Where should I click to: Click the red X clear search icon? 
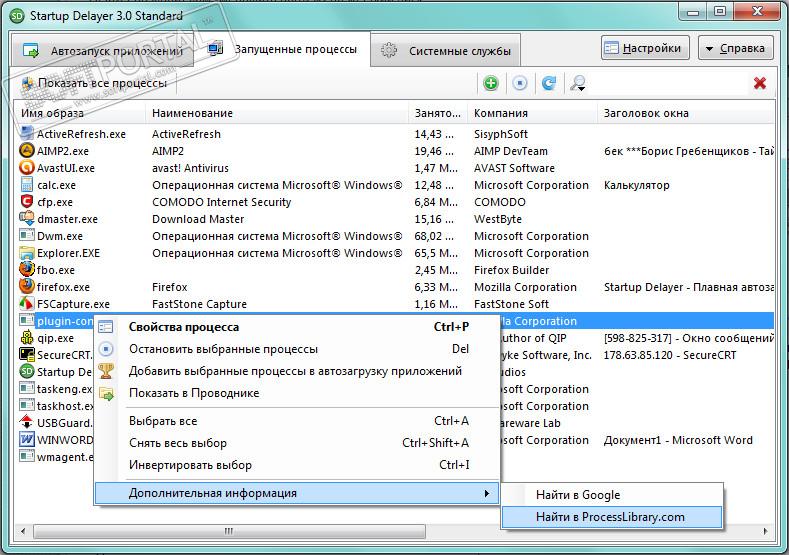coord(760,83)
